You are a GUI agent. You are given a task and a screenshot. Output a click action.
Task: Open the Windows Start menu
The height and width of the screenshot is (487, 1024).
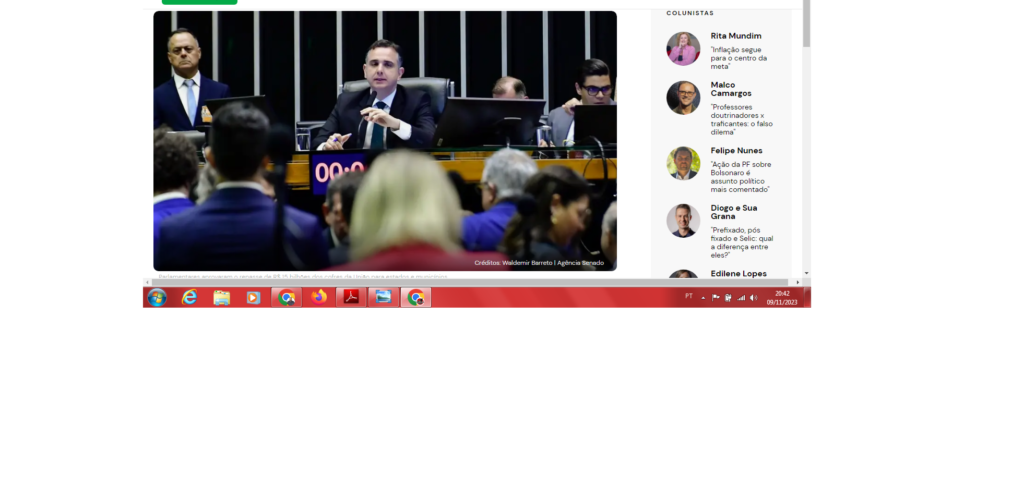(x=157, y=298)
